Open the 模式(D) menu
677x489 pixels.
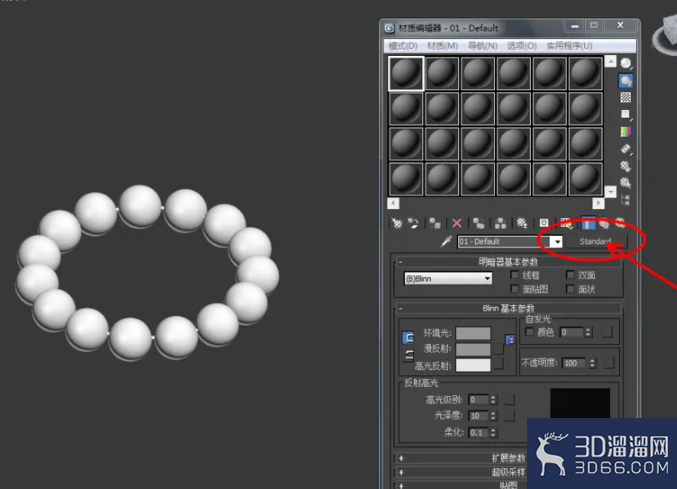403,46
